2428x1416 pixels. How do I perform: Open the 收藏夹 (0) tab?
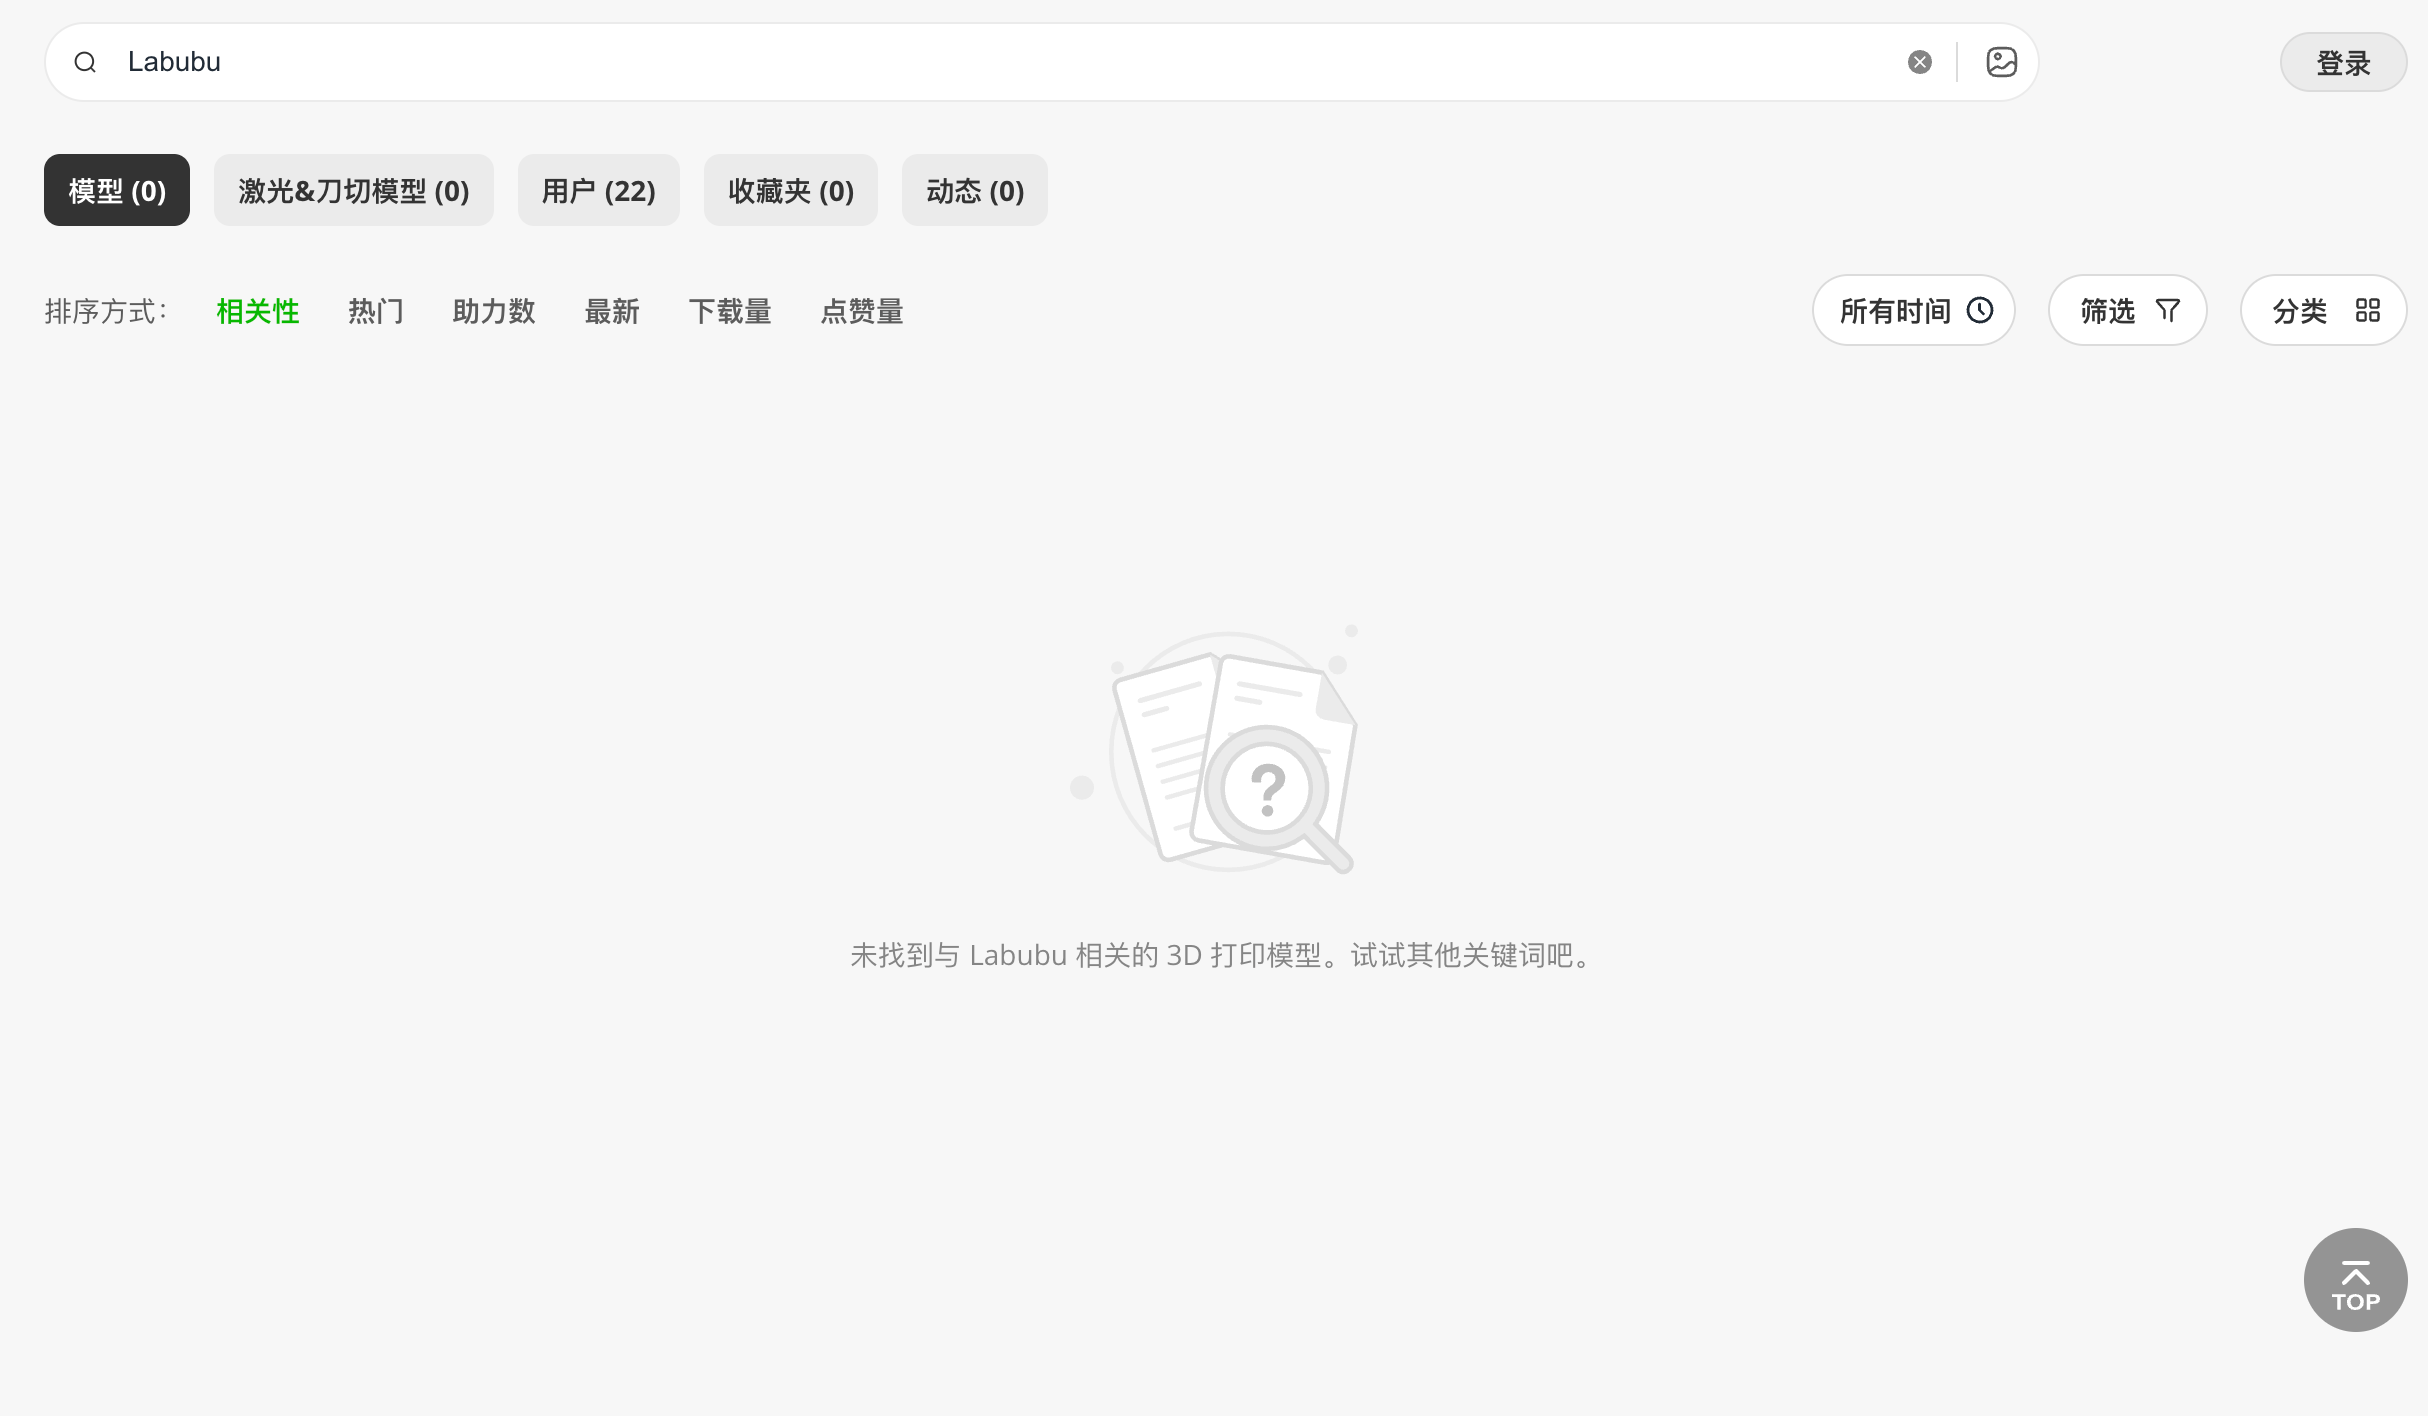790,190
